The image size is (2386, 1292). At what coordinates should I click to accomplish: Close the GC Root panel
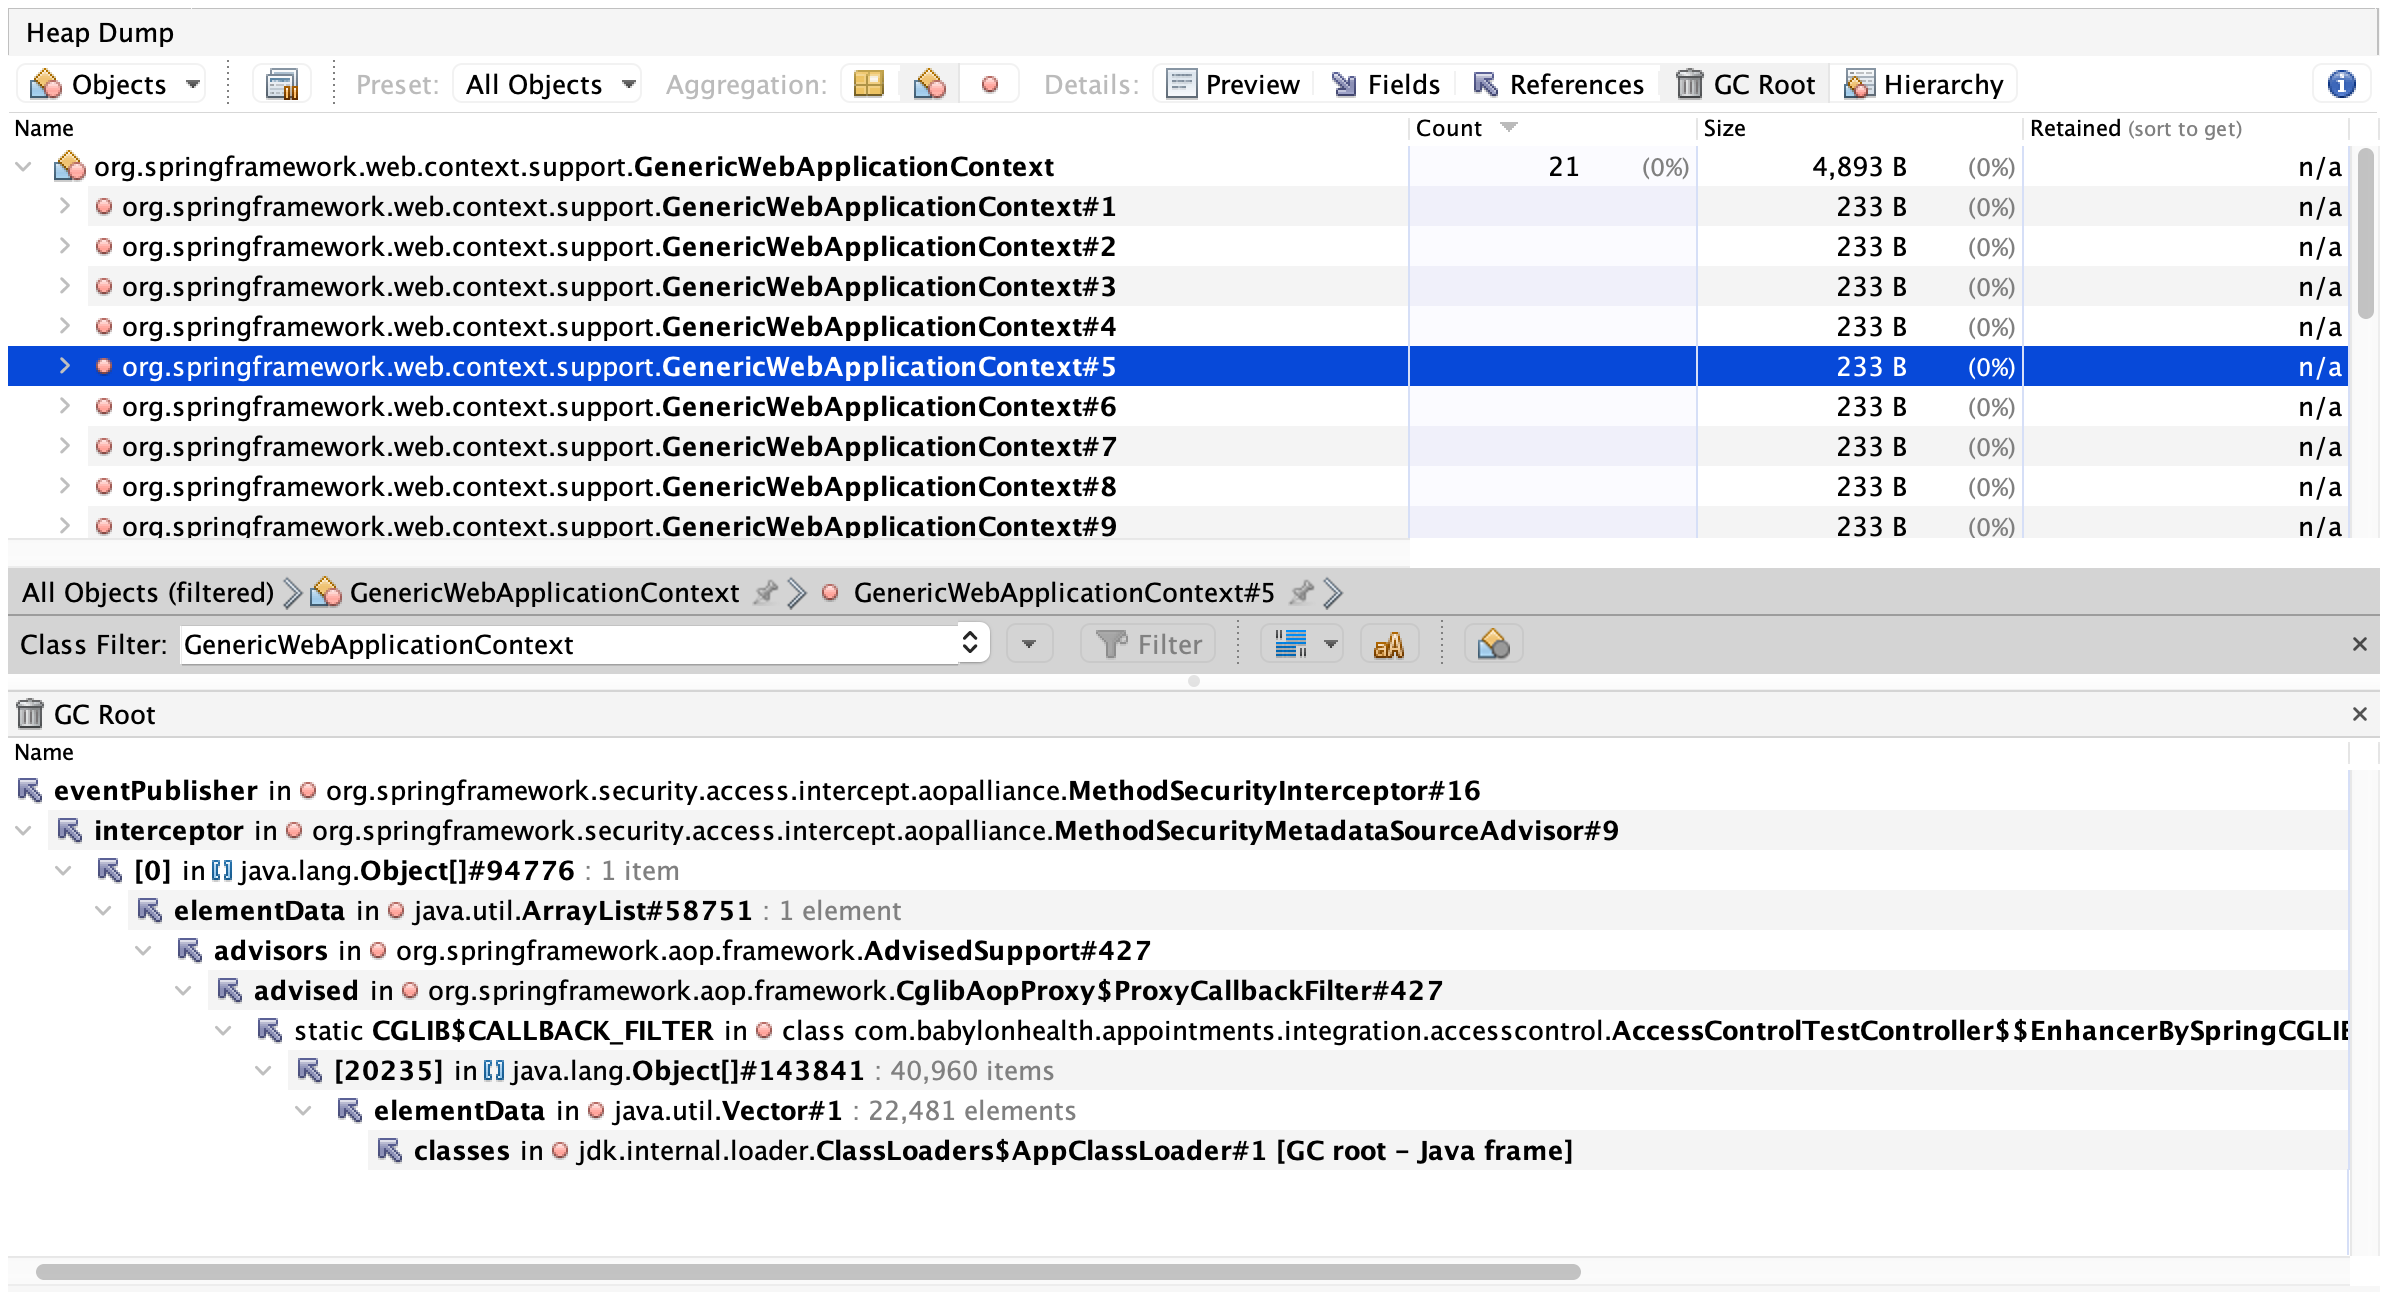2360,714
